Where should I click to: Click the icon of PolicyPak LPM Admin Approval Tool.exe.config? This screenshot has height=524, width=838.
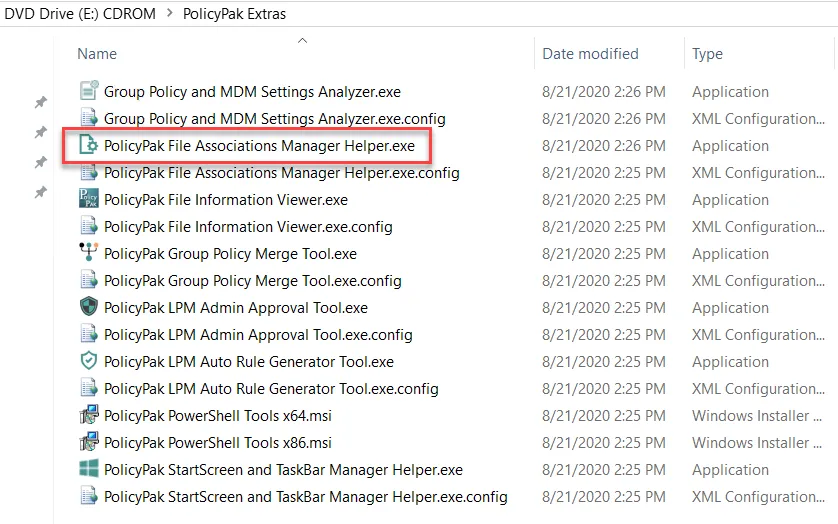89,334
